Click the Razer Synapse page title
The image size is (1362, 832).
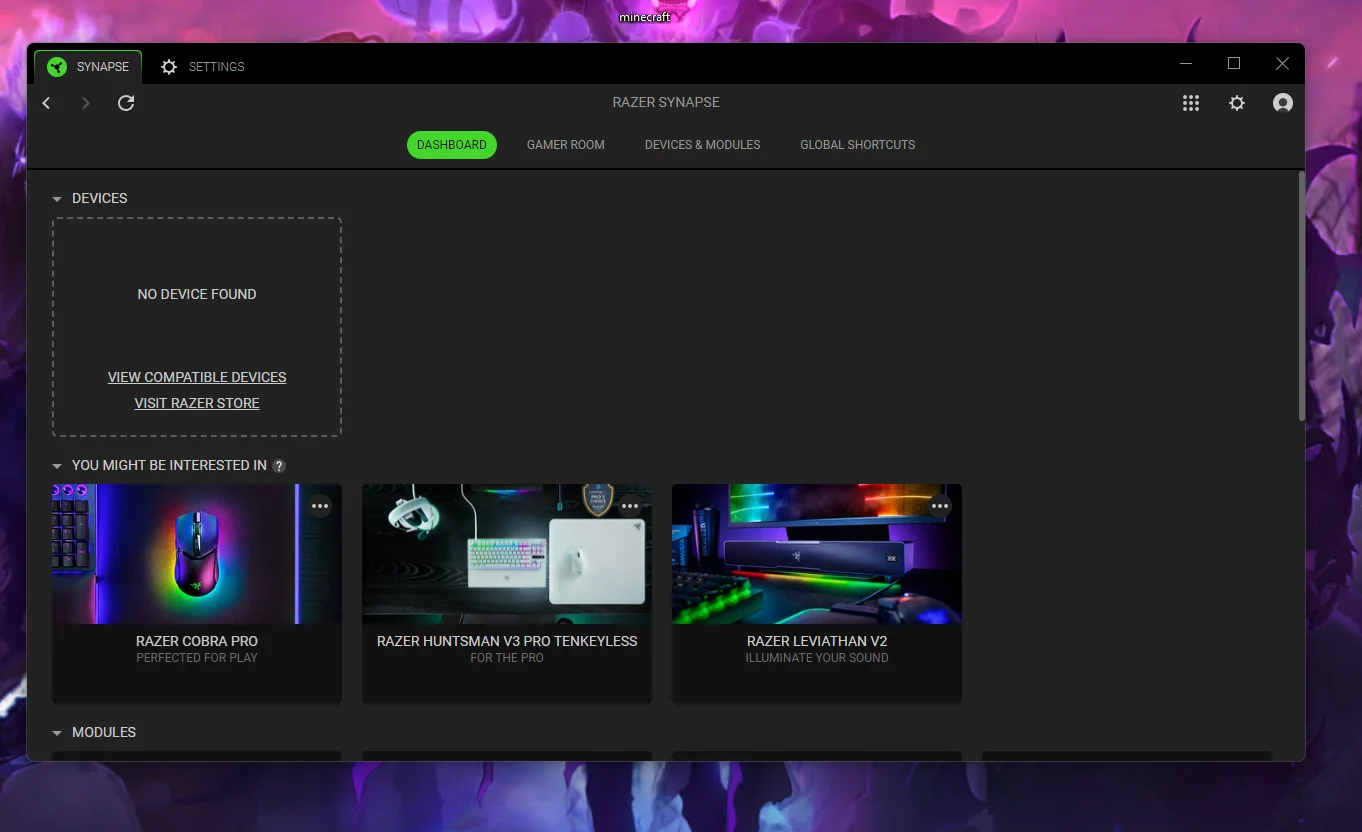[666, 102]
